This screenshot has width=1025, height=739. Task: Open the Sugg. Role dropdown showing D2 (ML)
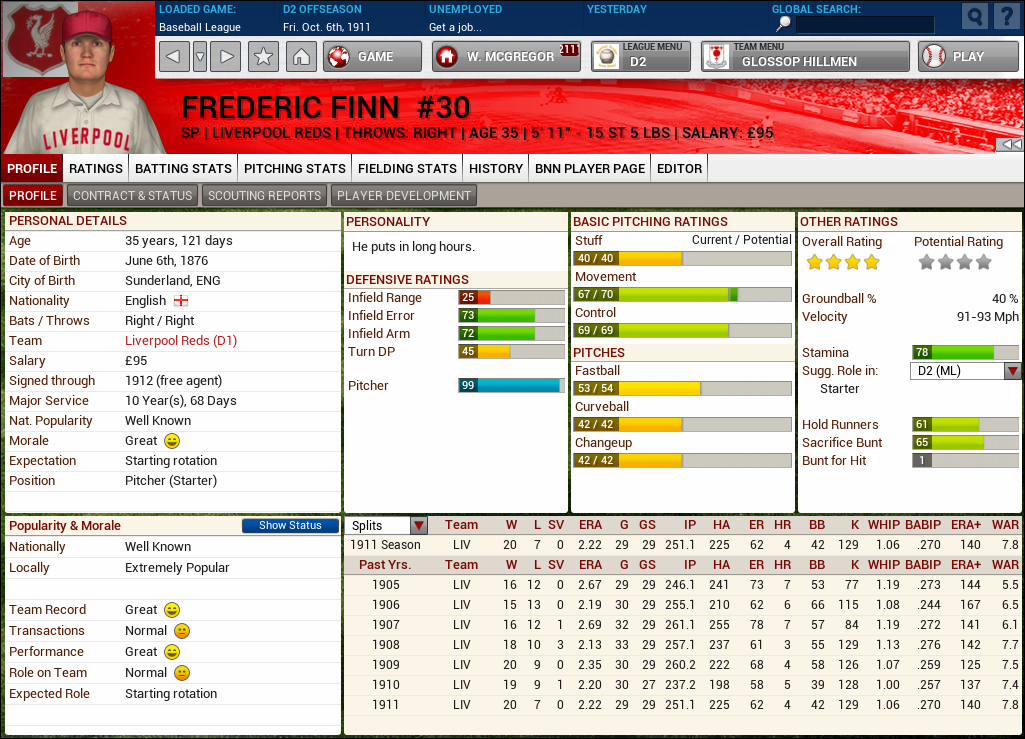[1011, 370]
